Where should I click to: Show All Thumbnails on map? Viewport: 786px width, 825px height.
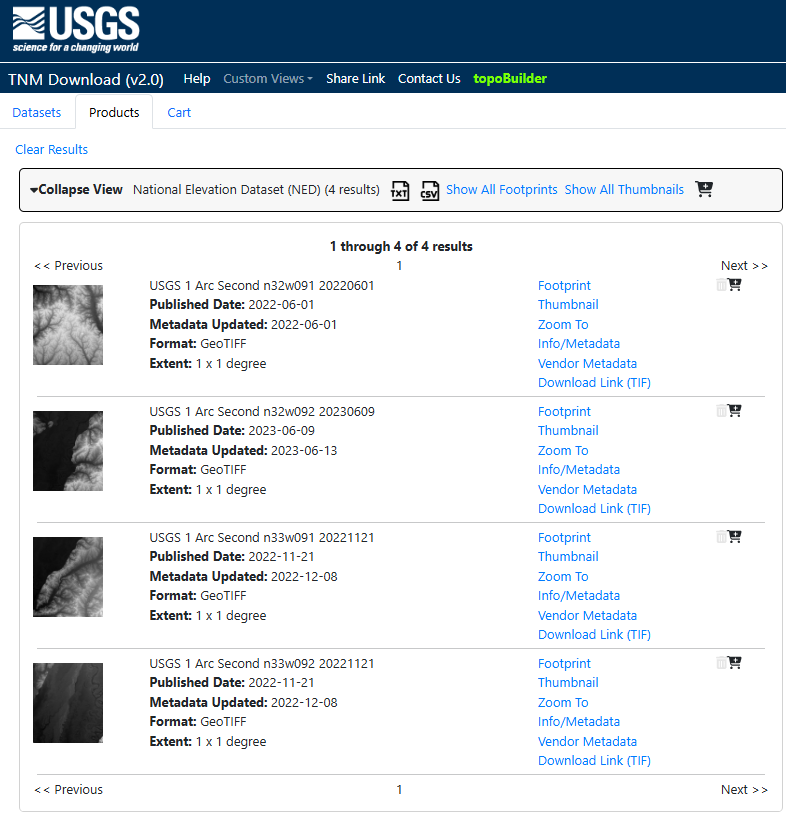(x=624, y=189)
